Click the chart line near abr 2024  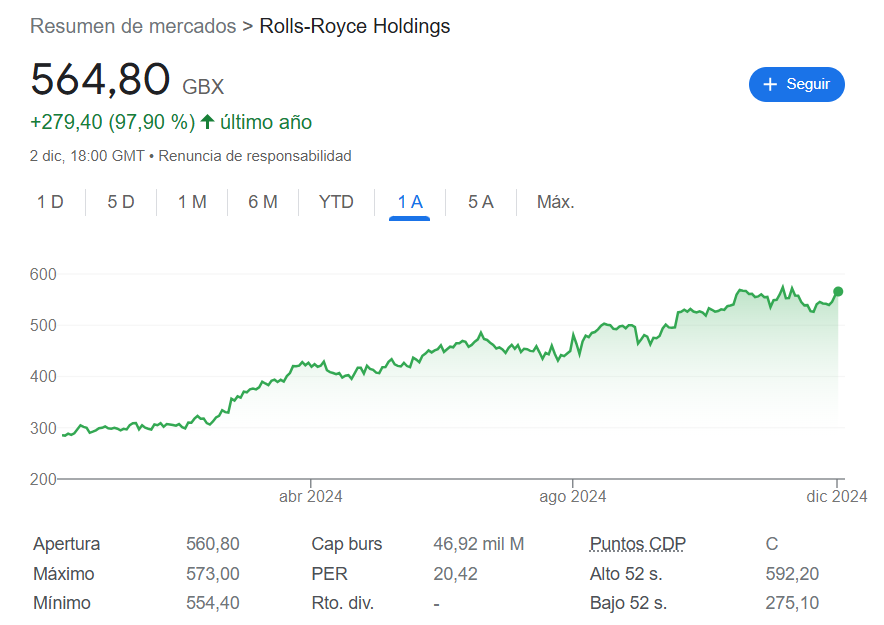[310, 365]
